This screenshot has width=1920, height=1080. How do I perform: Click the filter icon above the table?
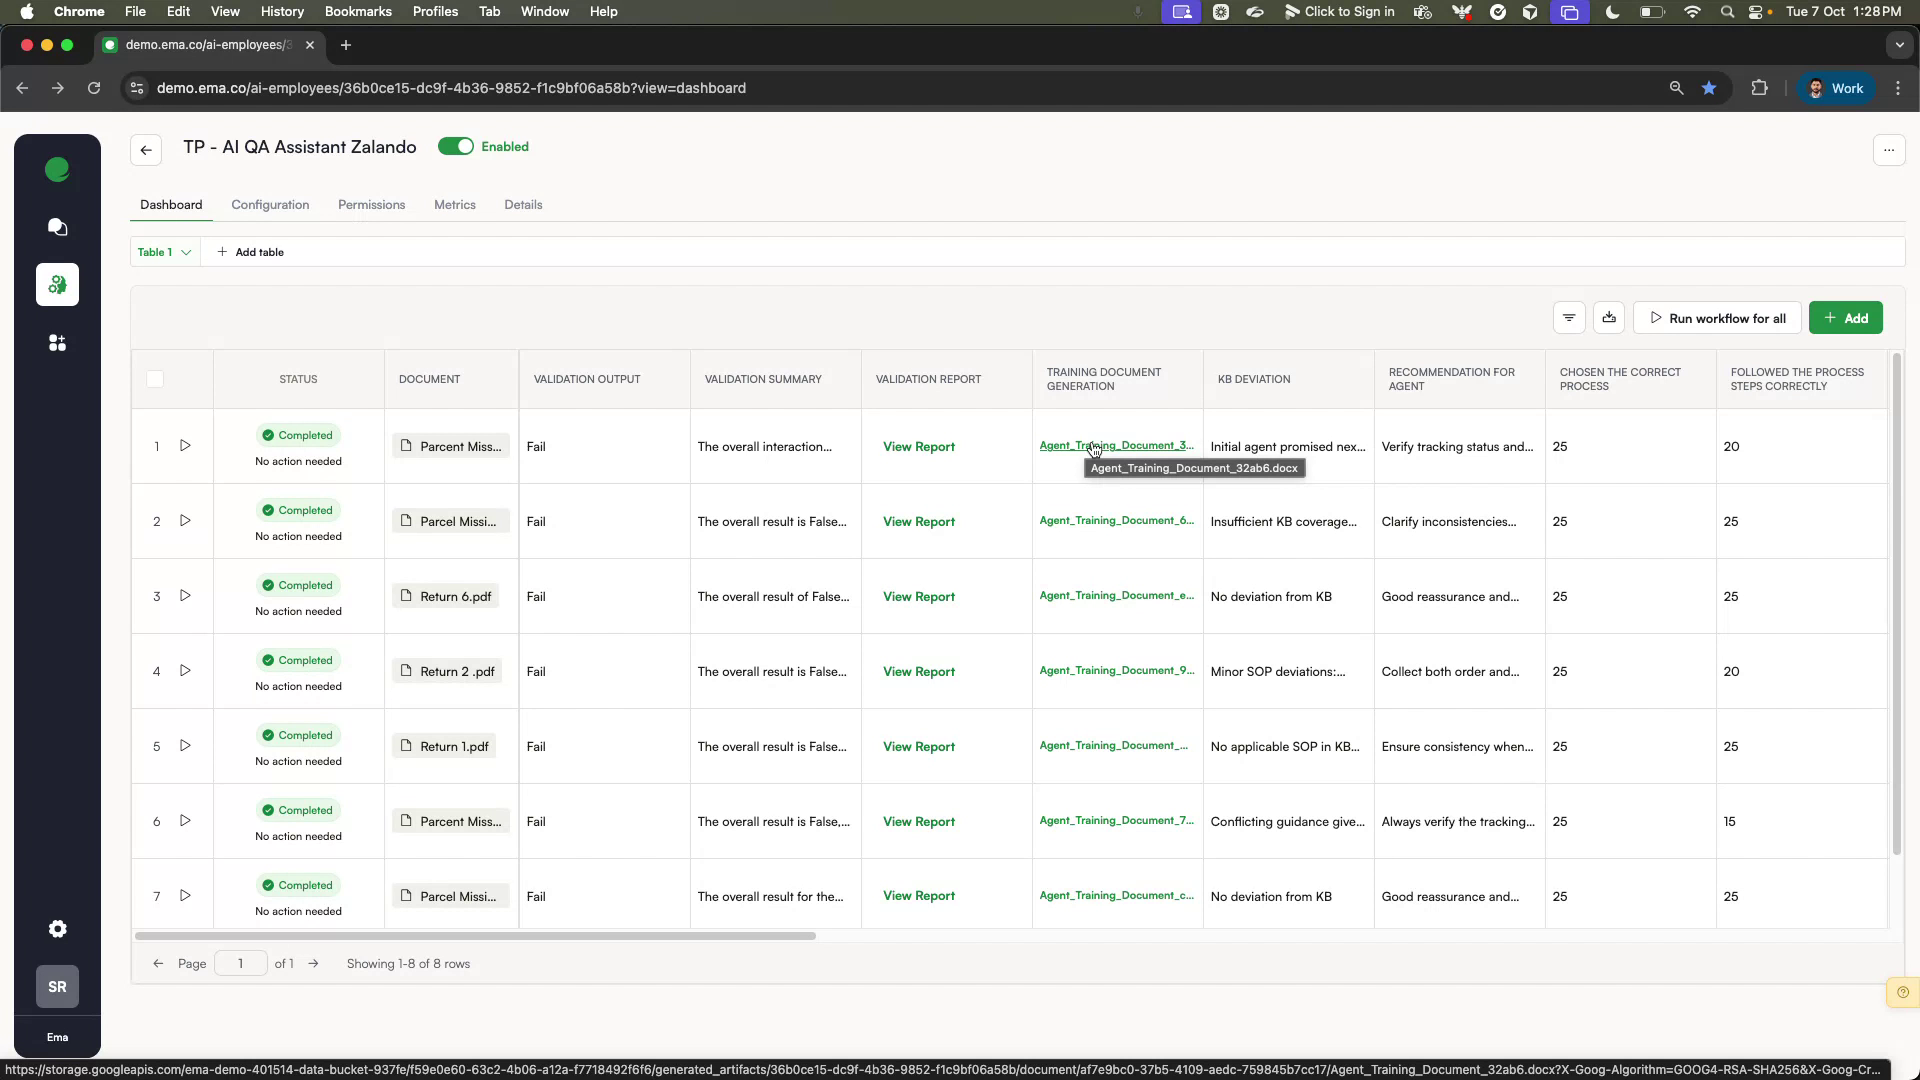tap(1569, 317)
